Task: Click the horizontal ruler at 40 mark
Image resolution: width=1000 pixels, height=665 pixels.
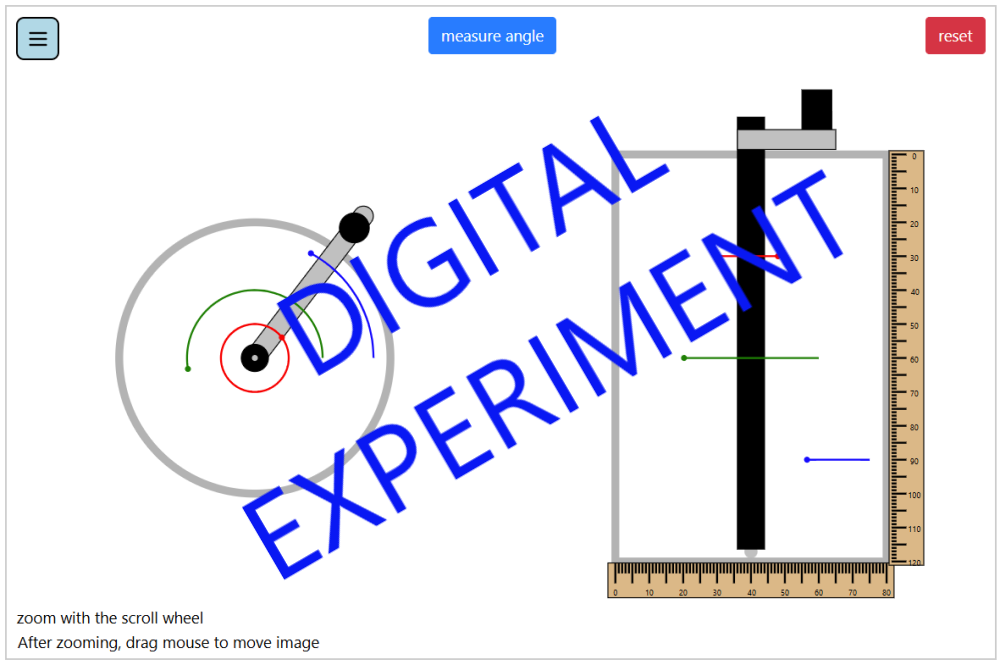Action: (751, 581)
